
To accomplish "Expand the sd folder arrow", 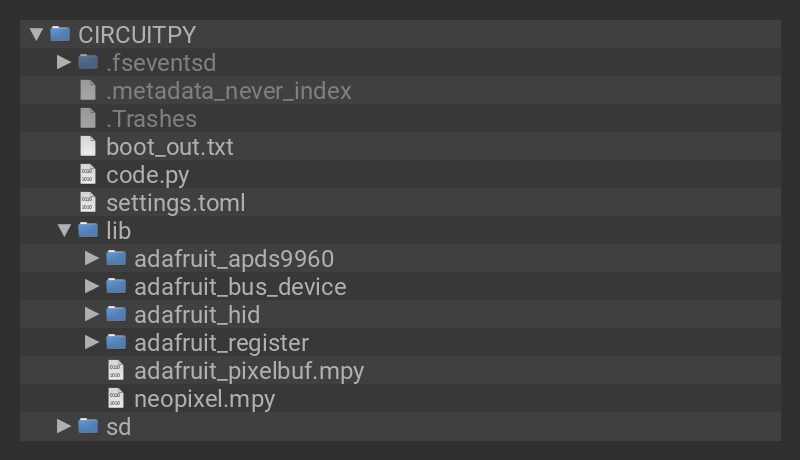I will tap(64, 426).
